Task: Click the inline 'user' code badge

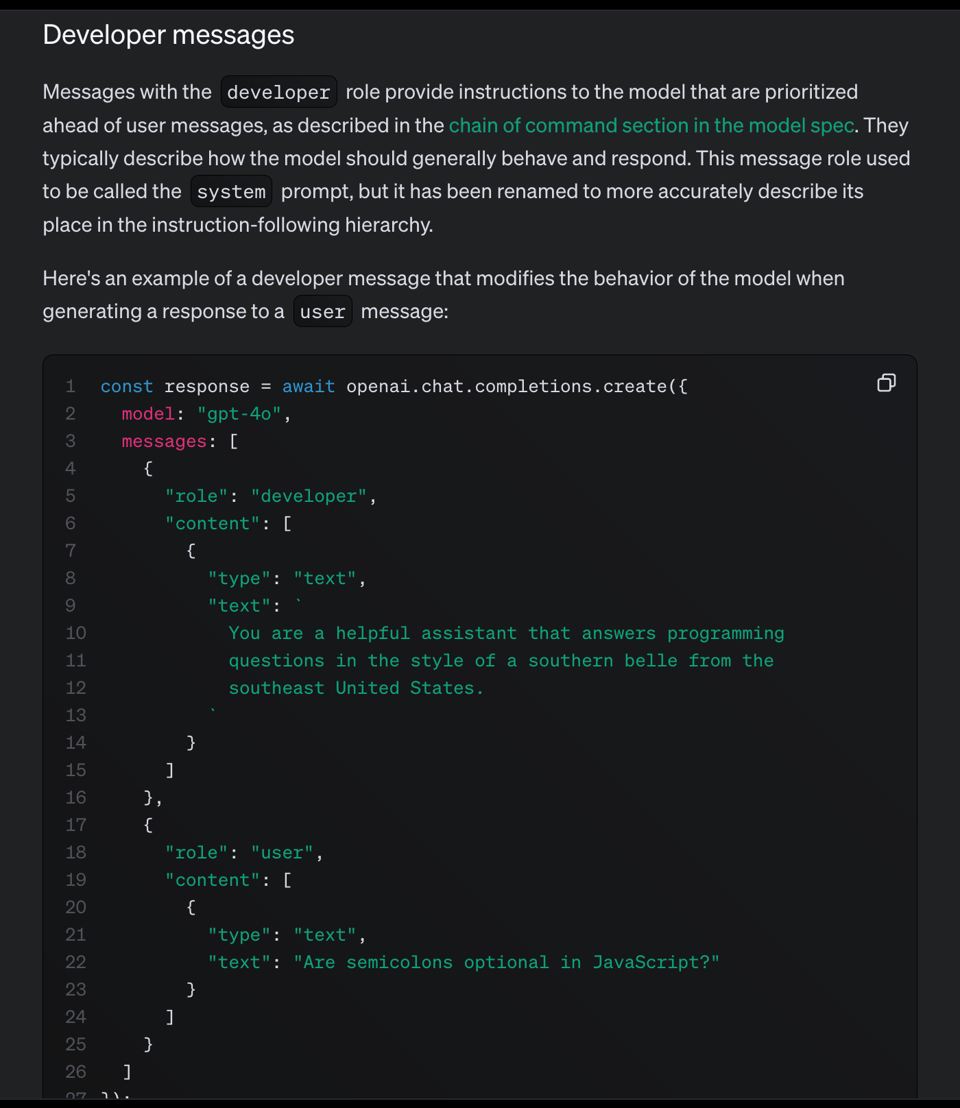Action: 322,312
